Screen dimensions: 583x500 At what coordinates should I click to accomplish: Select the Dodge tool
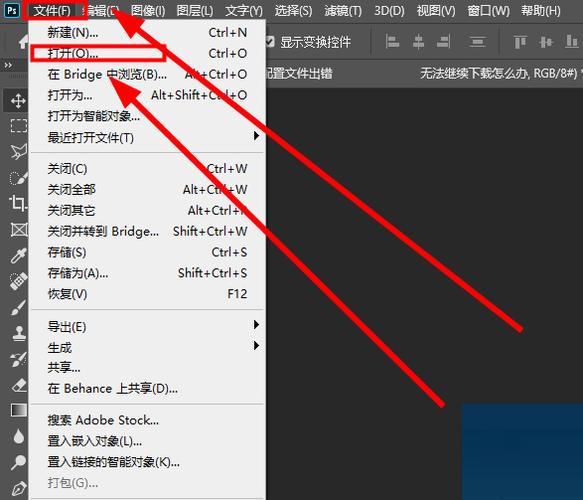[18, 462]
